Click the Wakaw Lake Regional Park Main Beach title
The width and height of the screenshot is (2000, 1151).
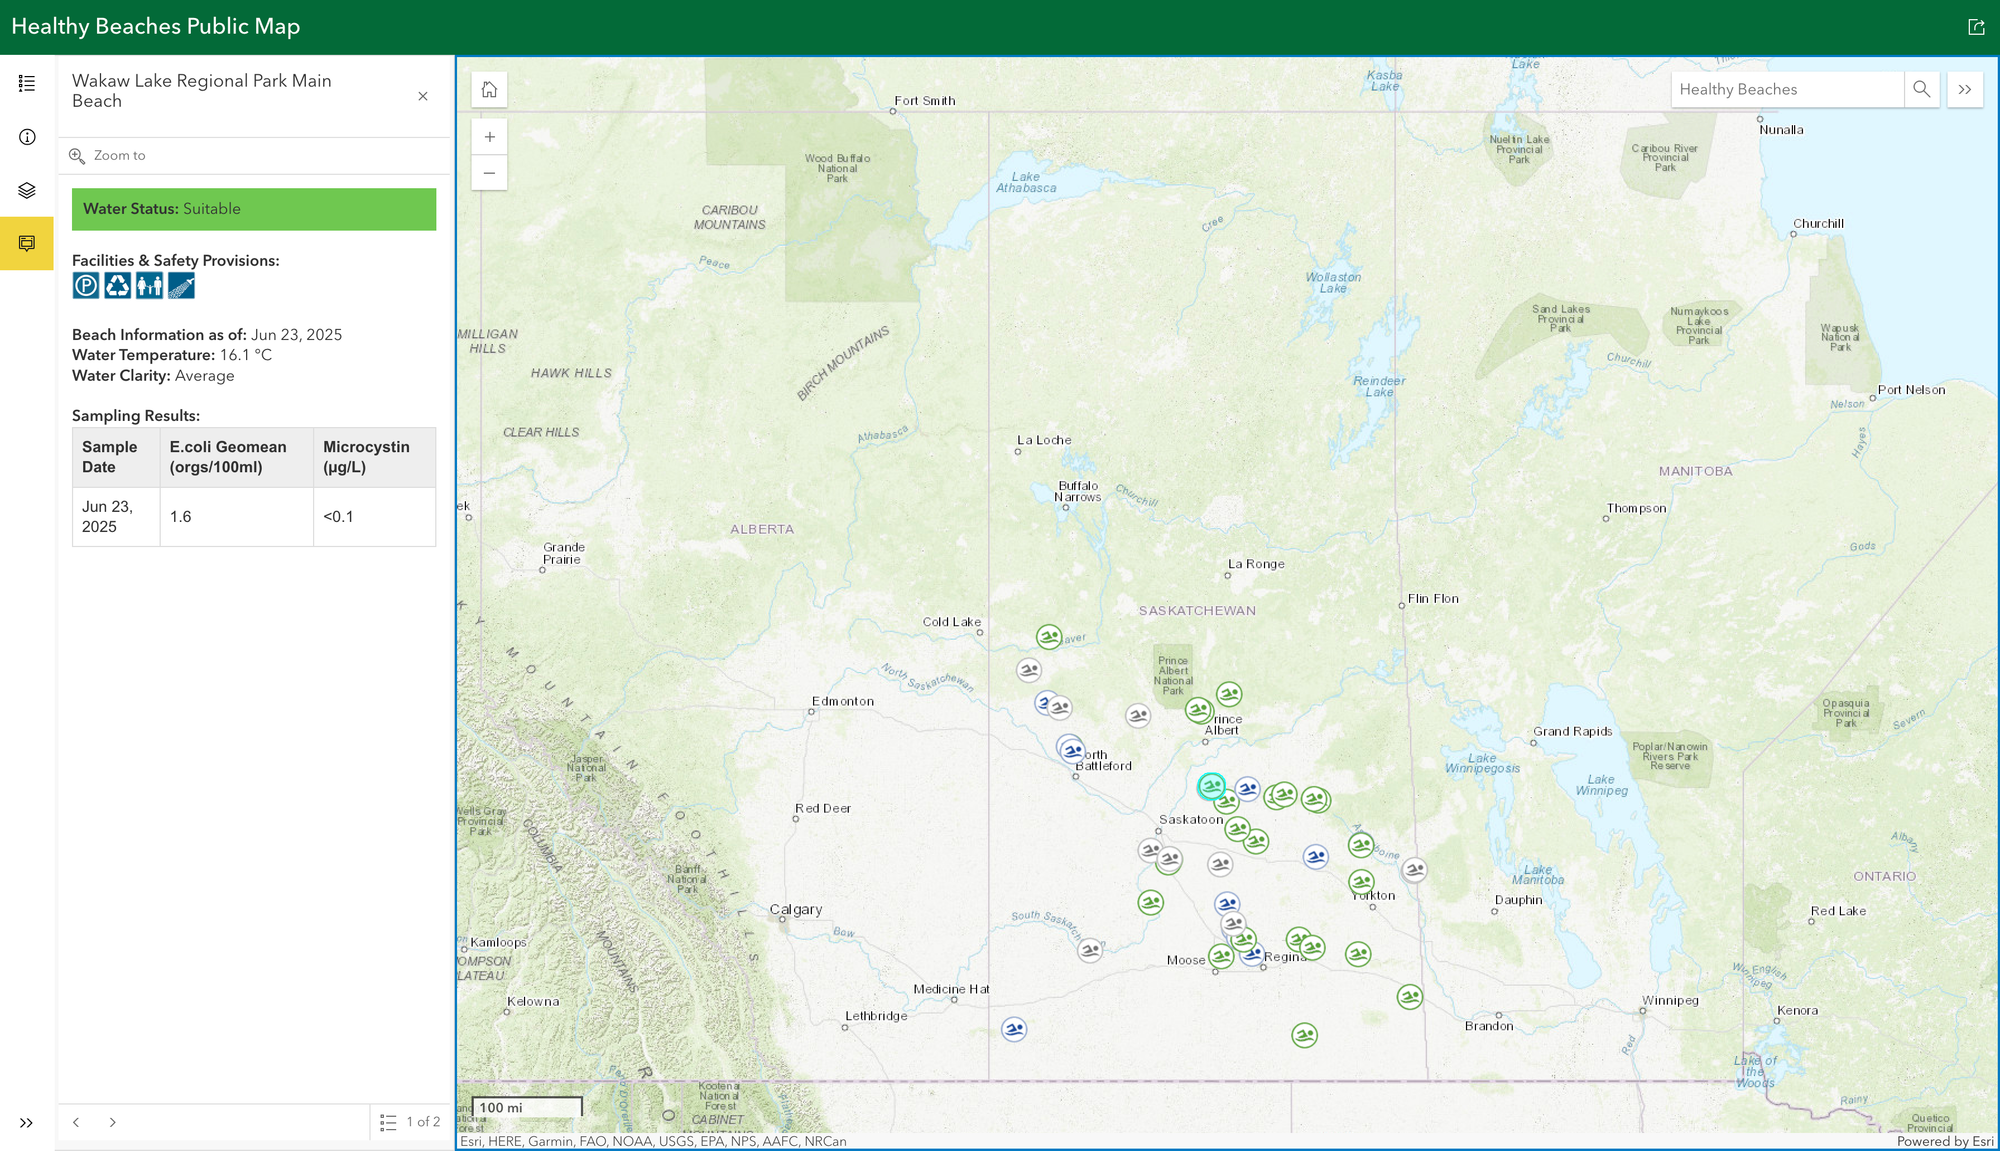coord(202,91)
